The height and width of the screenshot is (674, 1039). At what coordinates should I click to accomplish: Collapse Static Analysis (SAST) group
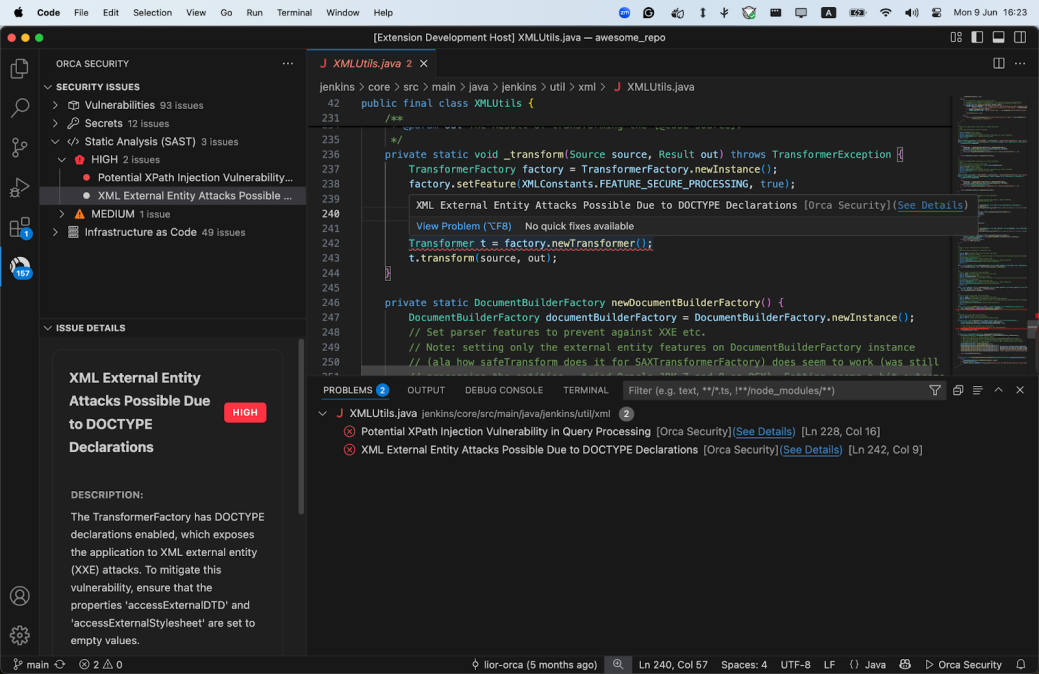point(56,141)
